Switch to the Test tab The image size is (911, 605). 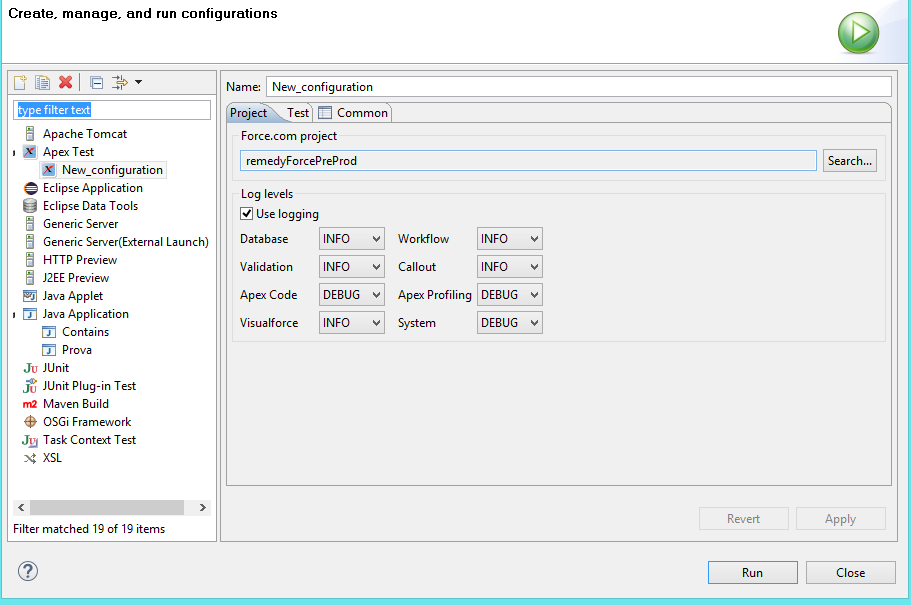coord(298,113)
